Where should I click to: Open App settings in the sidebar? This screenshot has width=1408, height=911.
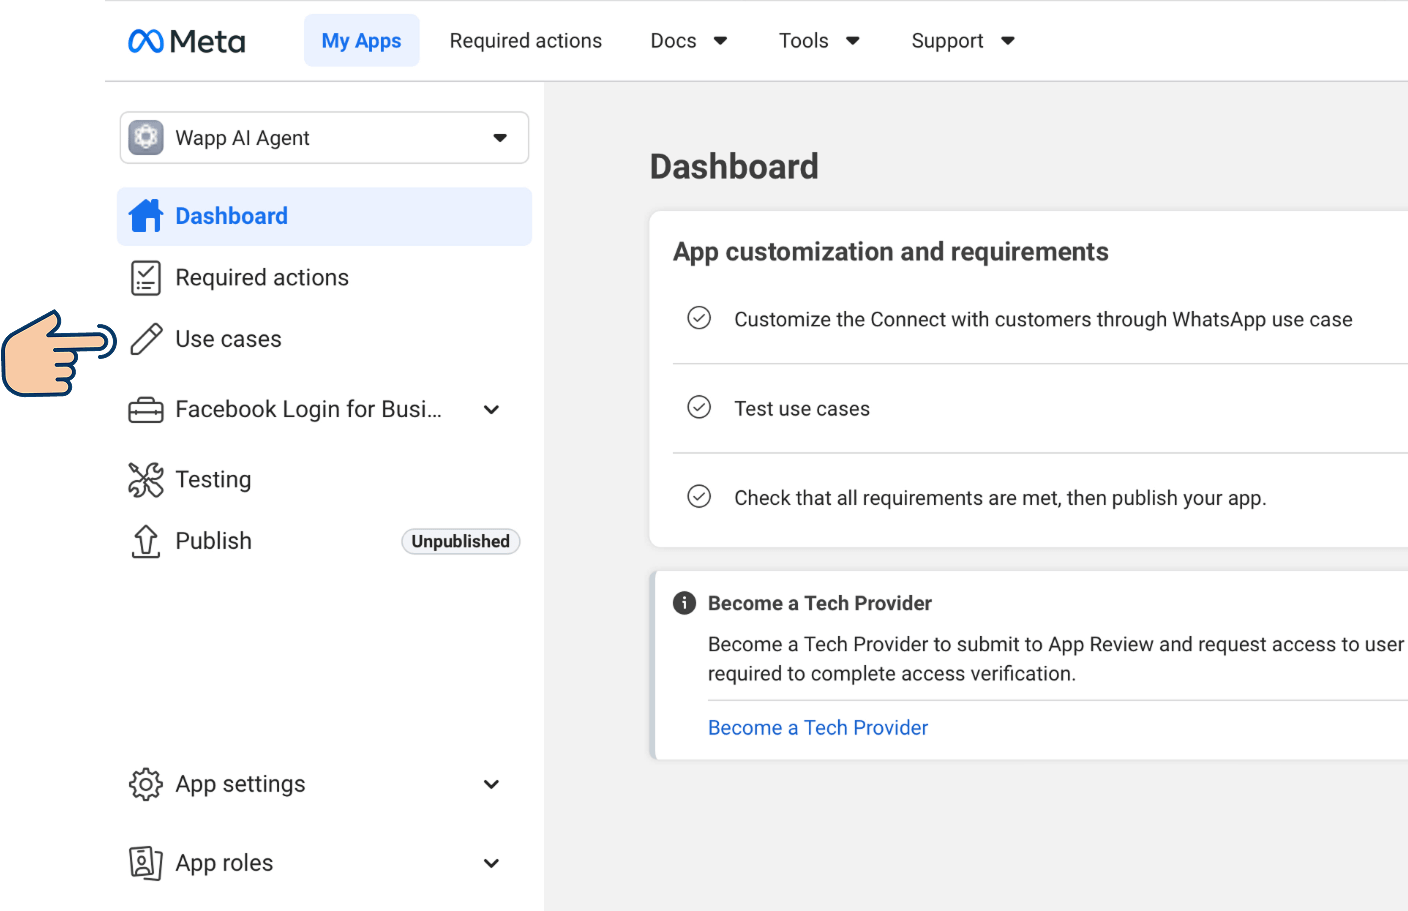coord(240,784)
